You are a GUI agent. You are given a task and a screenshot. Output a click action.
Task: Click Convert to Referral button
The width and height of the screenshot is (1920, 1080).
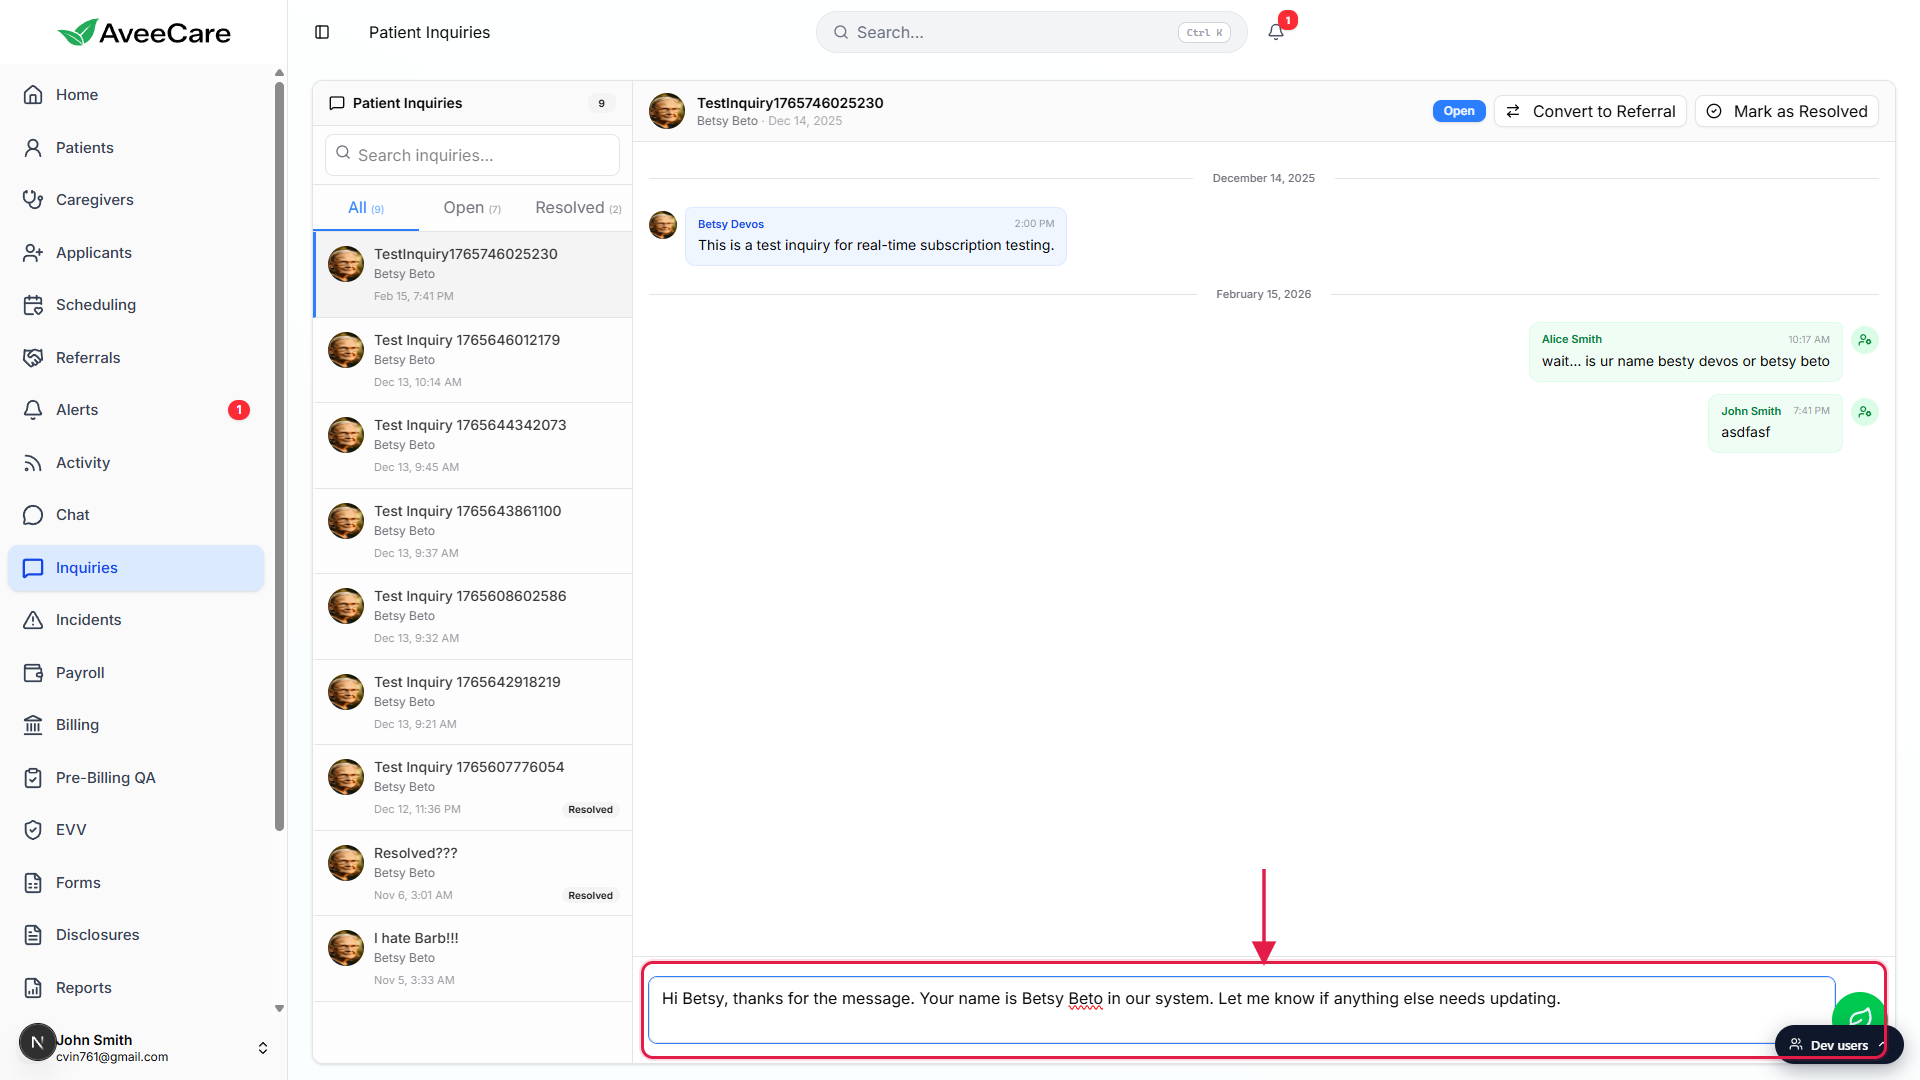point(1590,111)
